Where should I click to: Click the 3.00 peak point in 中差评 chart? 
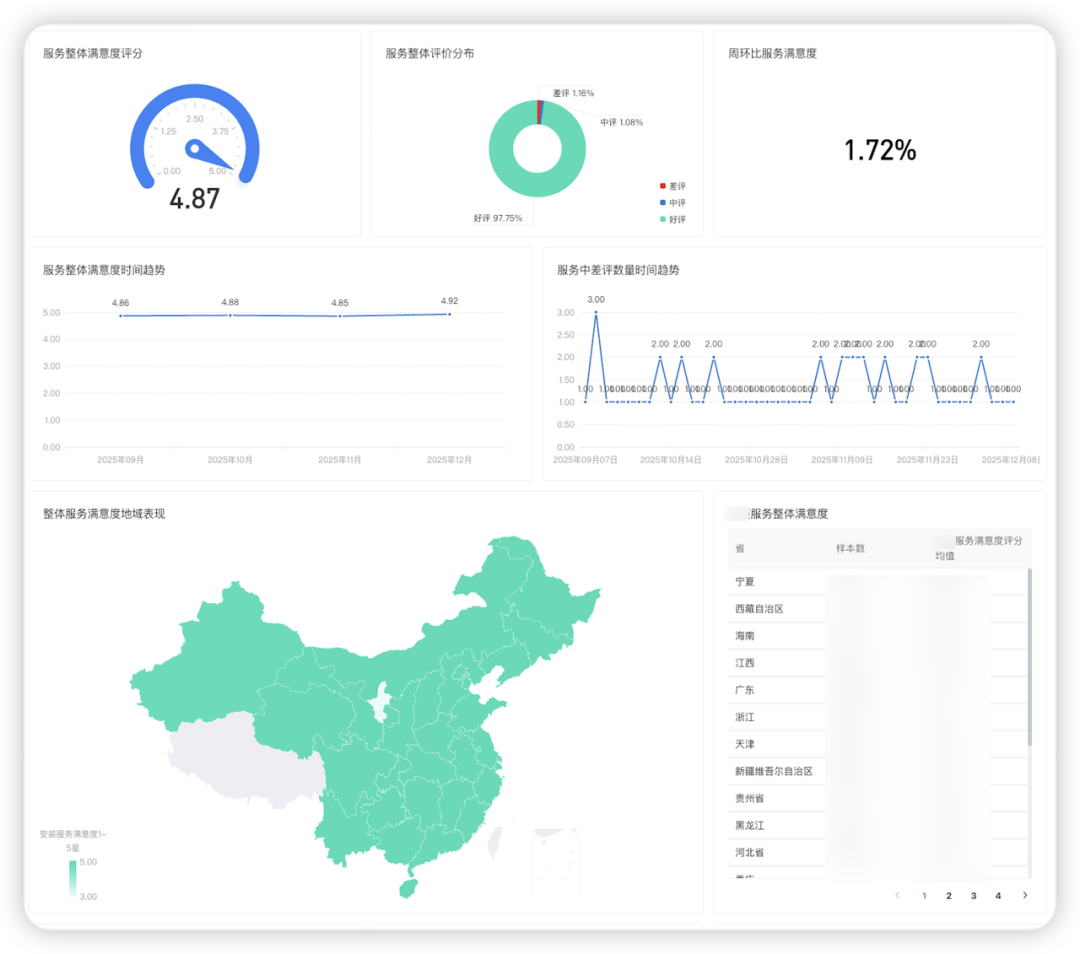[596, 312]
